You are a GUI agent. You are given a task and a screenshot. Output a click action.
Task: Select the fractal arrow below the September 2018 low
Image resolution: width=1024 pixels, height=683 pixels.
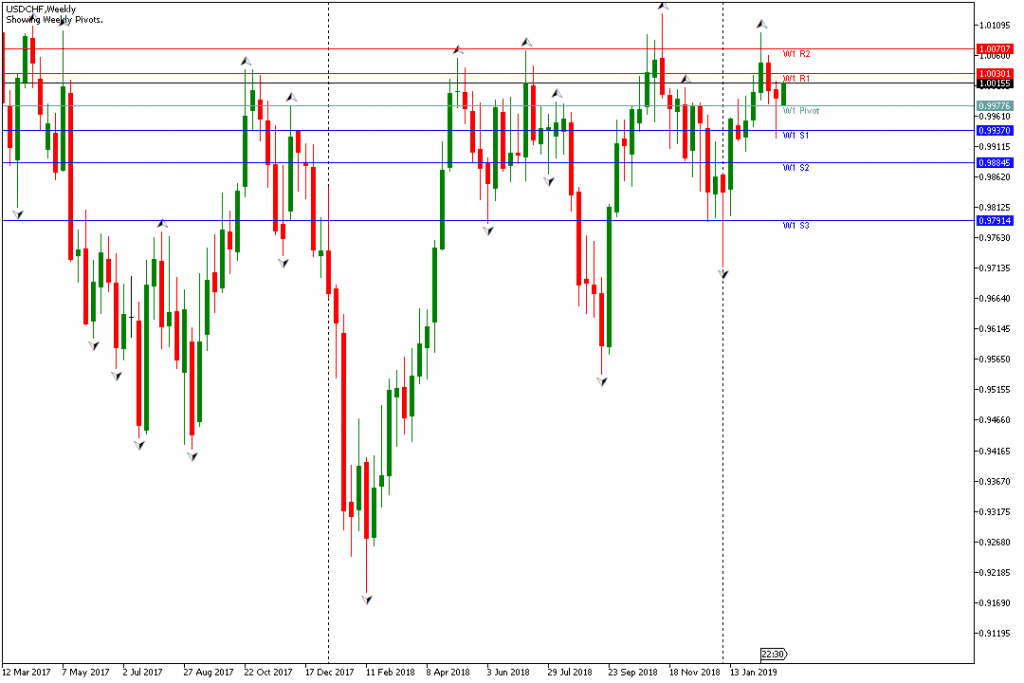tap(601, 381)
